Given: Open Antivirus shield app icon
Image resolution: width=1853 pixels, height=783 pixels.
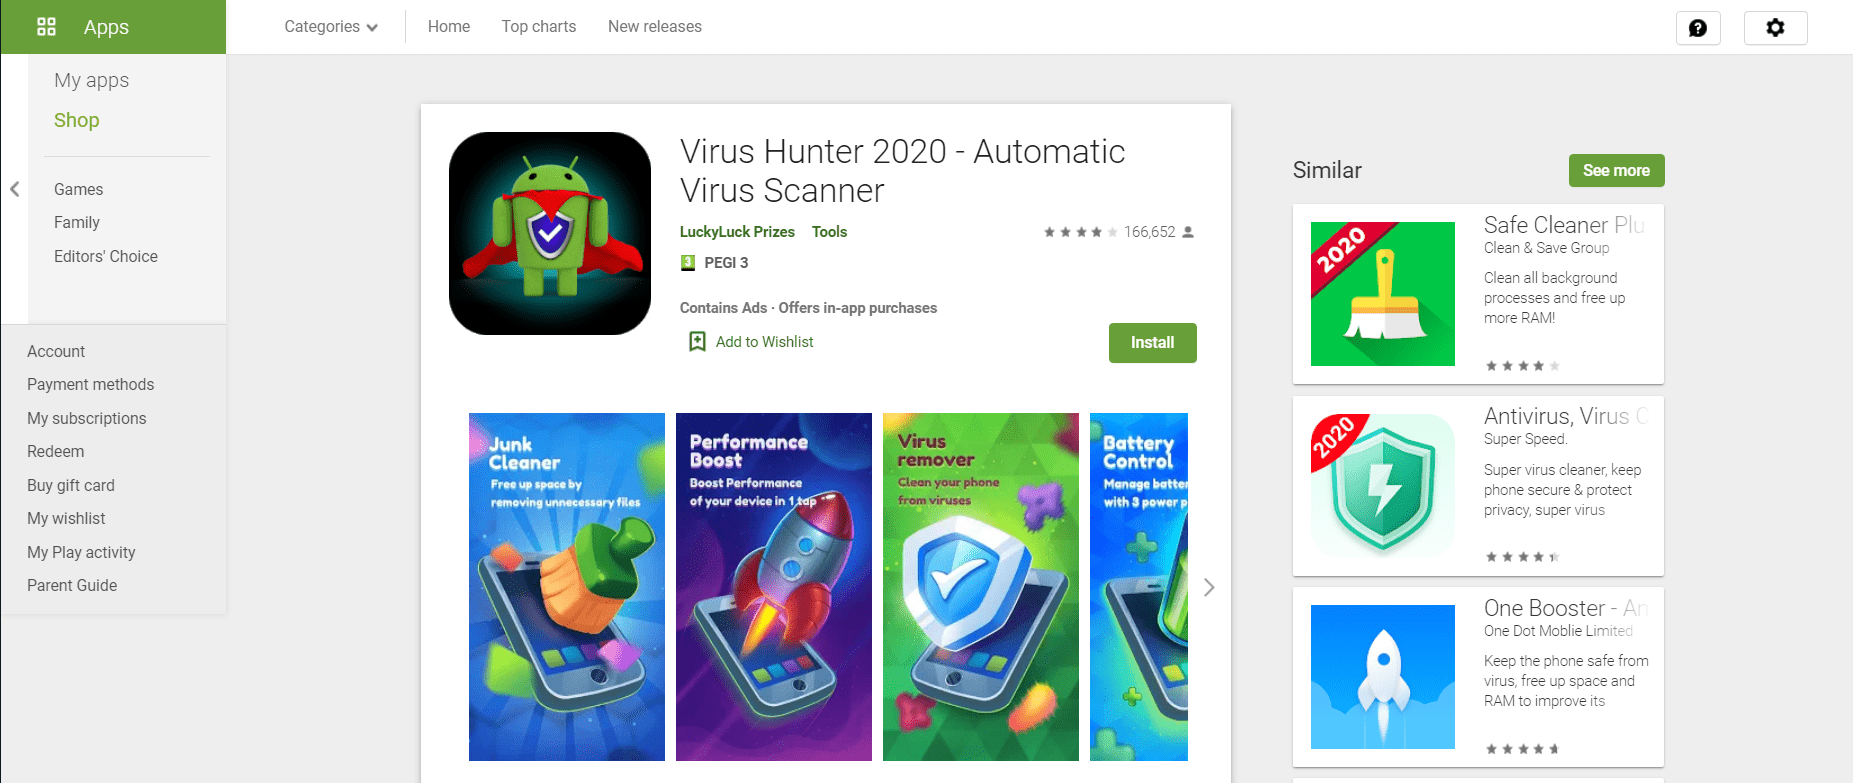Looking at the screenshot, I should point(1383,485).
